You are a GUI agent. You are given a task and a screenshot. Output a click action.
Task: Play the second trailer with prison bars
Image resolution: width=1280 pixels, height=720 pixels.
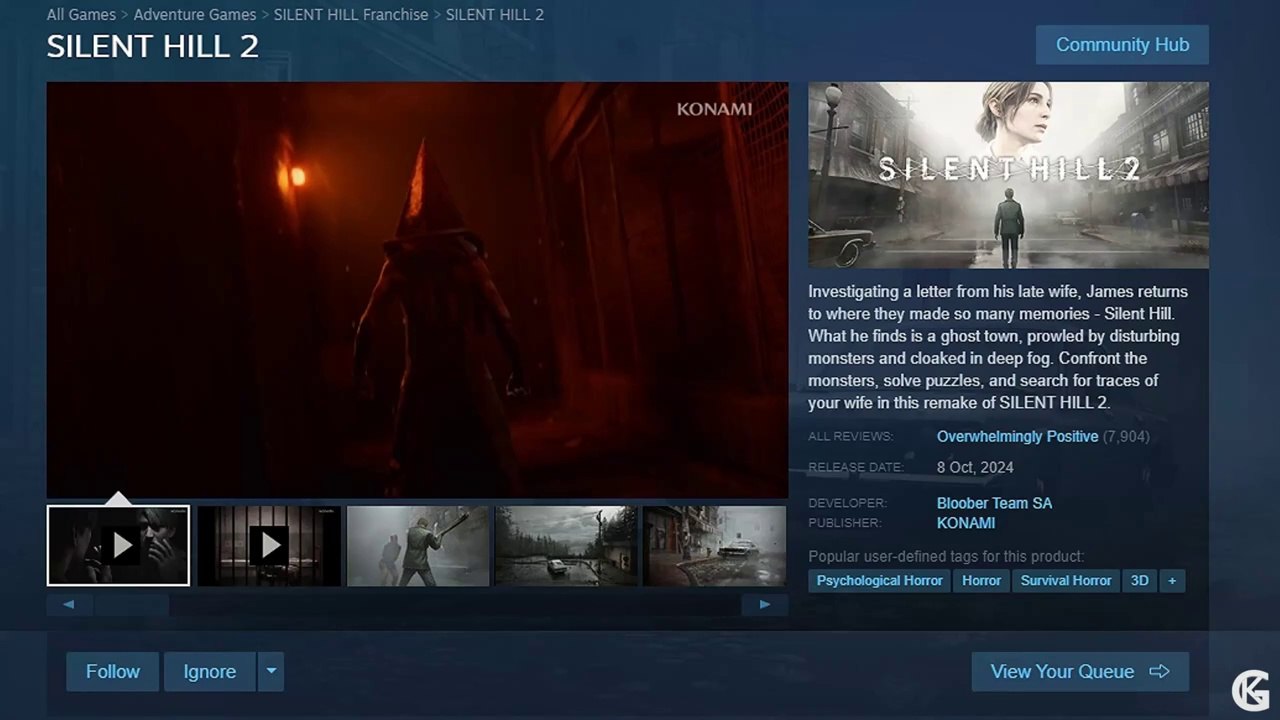tap(269, 545)
